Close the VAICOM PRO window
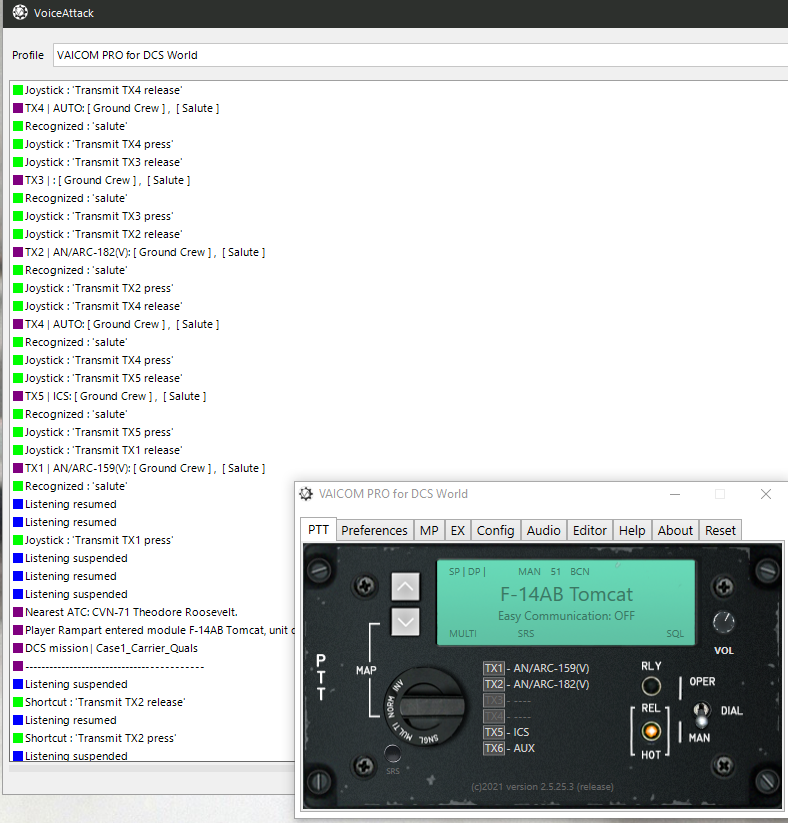788x823 pixels. (x=766, y=494)
